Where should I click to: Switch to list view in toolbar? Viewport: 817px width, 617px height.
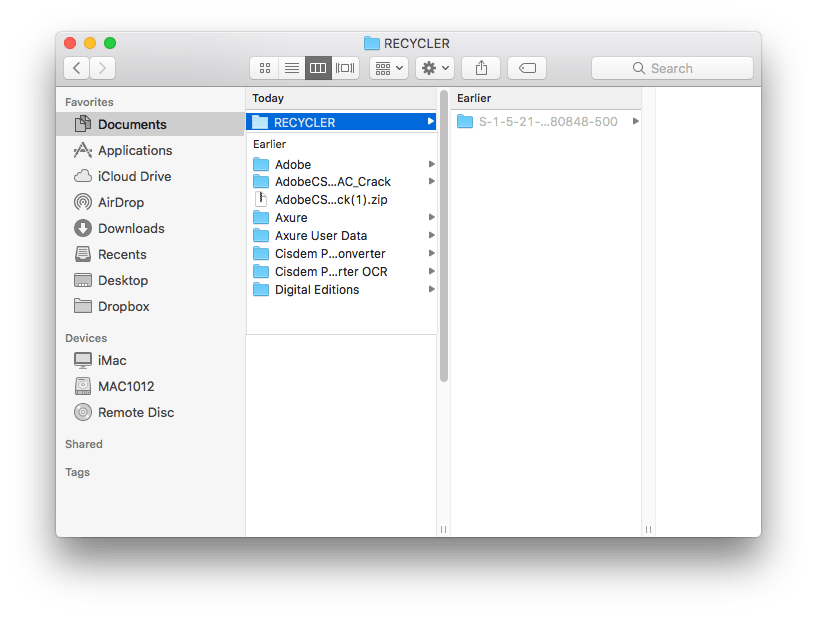pyautogui.click(x=292, y=68)
